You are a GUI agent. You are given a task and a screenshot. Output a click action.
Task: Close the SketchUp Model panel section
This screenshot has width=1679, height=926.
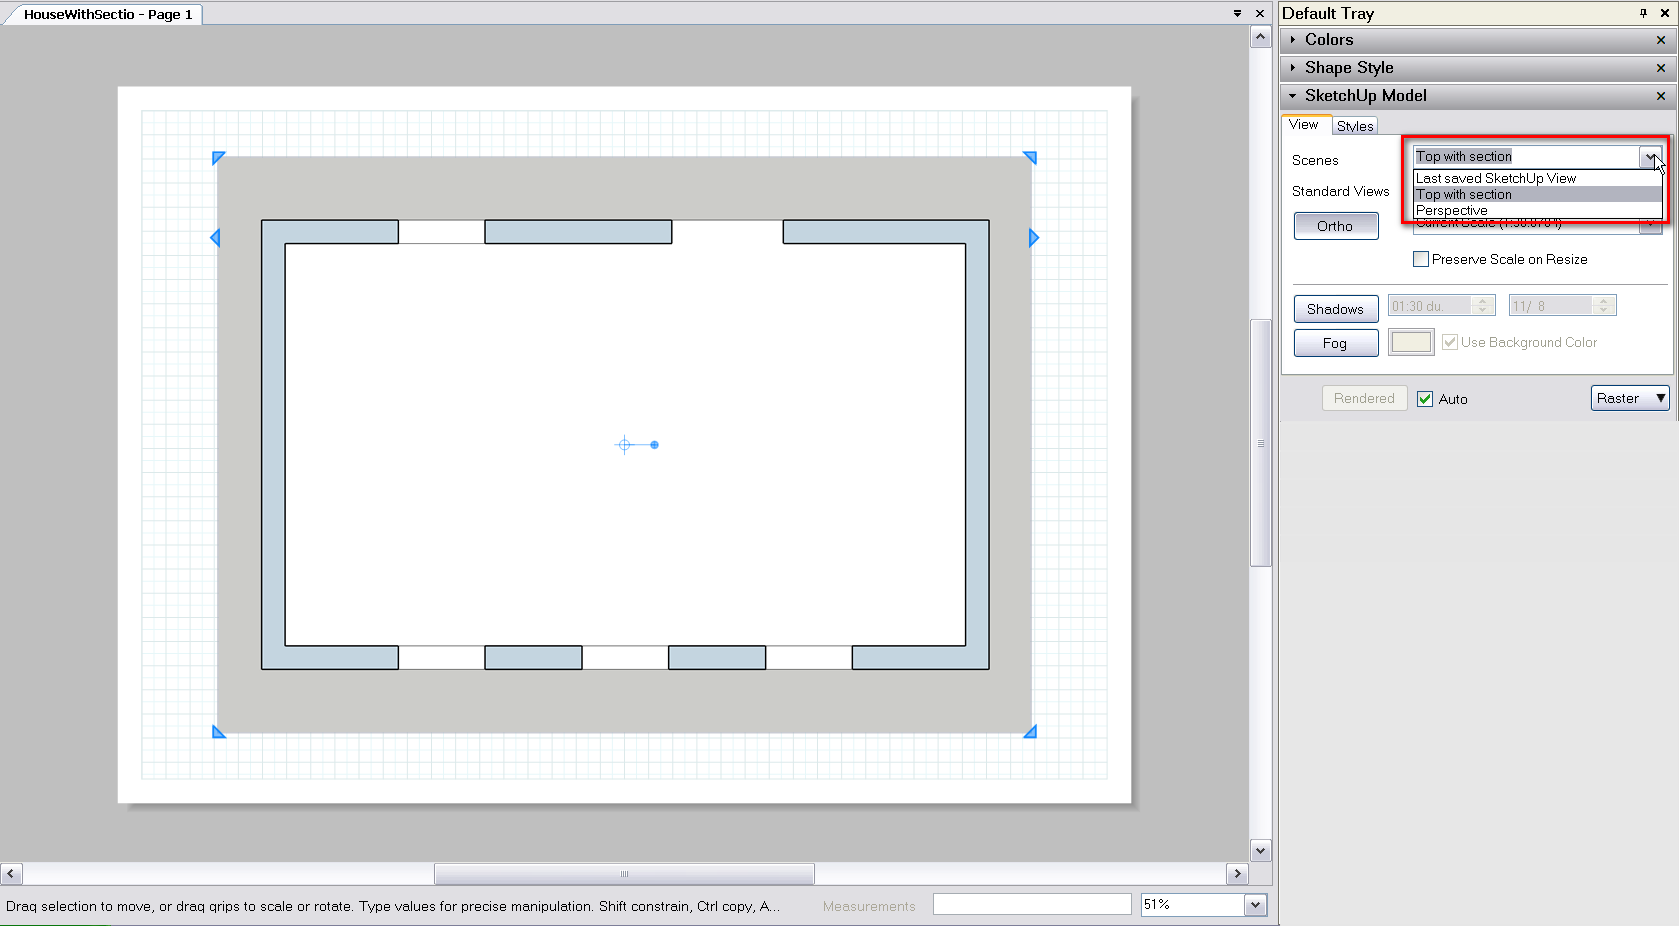[1661, 96]
